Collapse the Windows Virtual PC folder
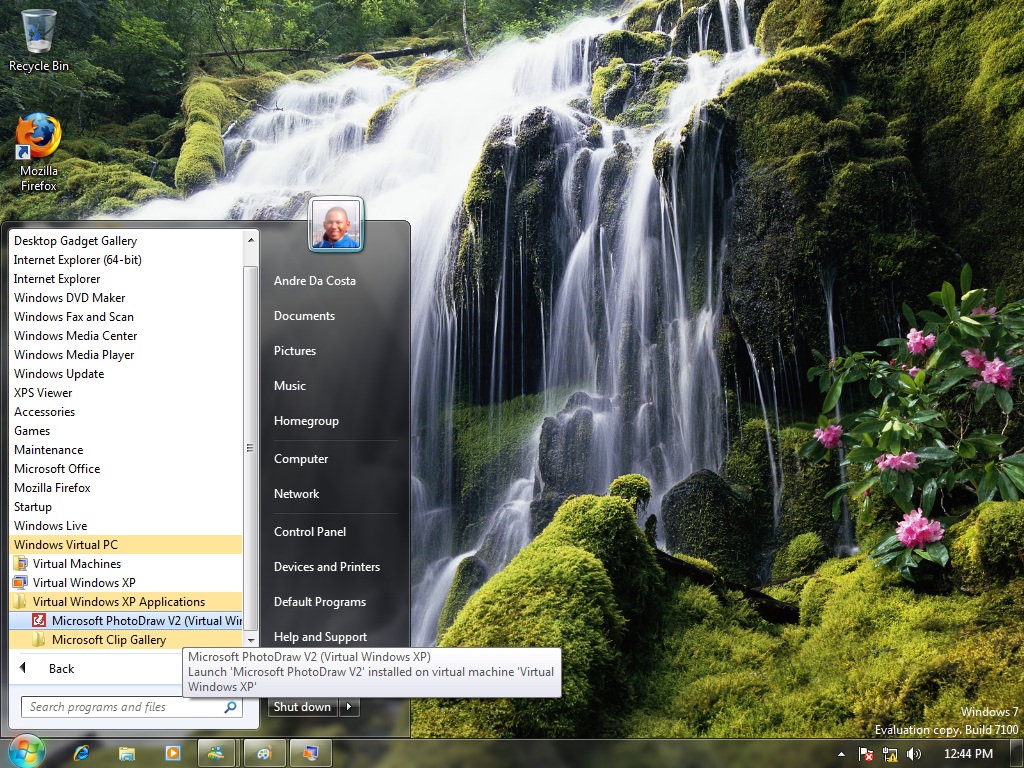The image size is (1024, 768). 125,545
